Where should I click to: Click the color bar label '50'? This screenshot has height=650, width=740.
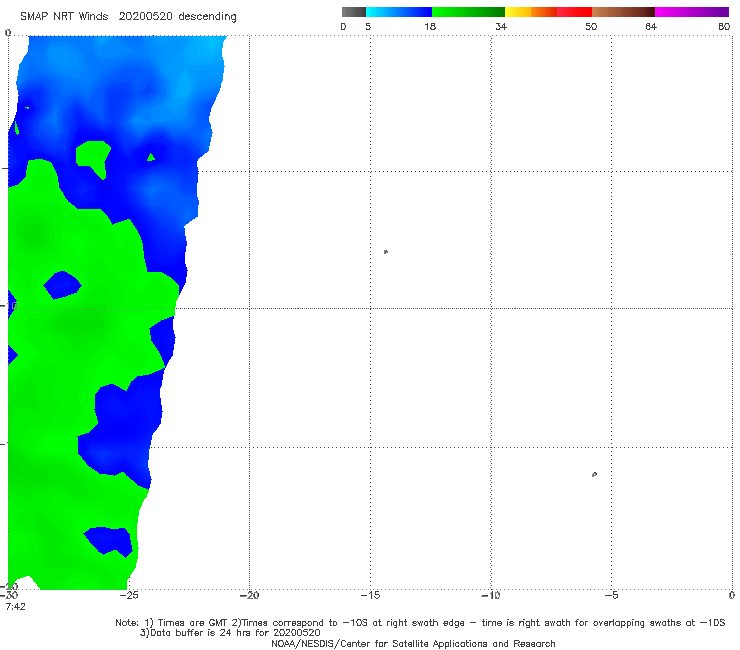[591, 26]
